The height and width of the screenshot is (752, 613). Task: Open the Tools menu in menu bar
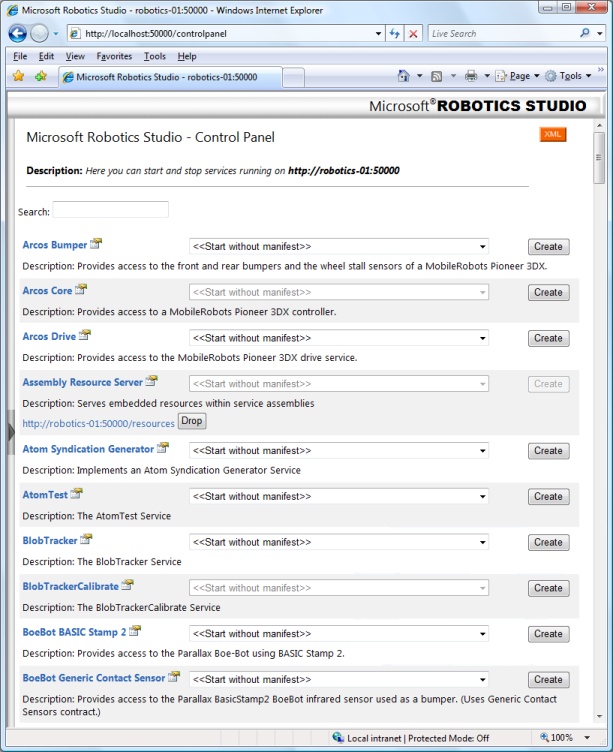click(155, 56)
